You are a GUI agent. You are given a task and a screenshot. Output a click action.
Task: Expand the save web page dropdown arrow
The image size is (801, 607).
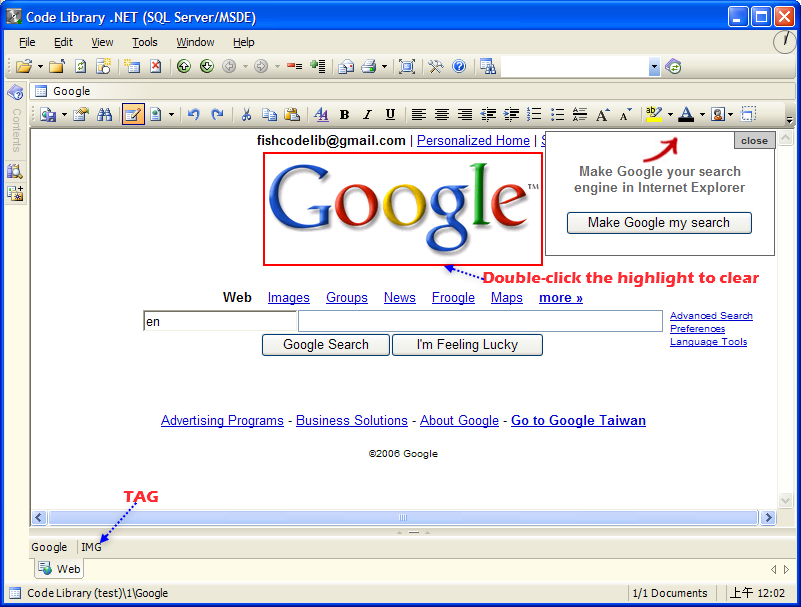64,114
